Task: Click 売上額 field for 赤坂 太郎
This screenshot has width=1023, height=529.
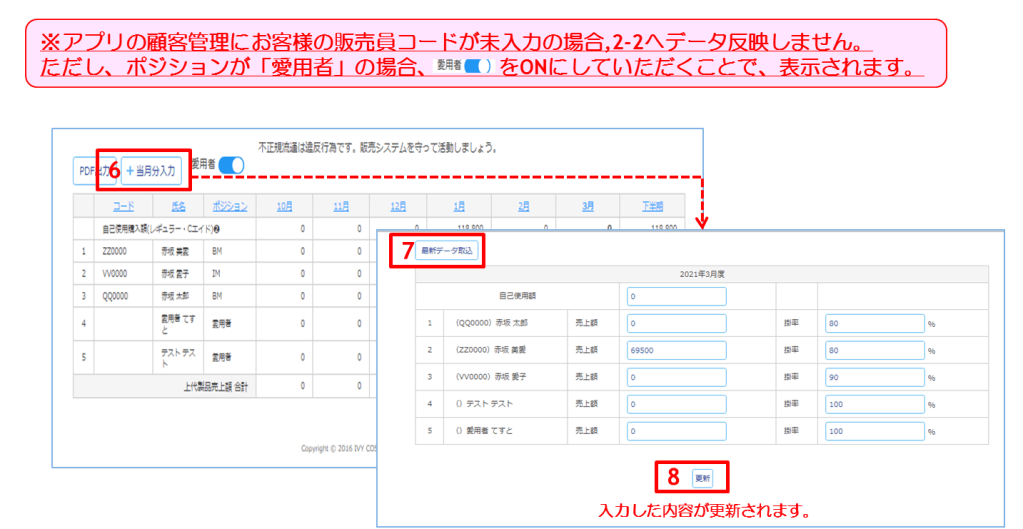Action: tap(676, 324)
